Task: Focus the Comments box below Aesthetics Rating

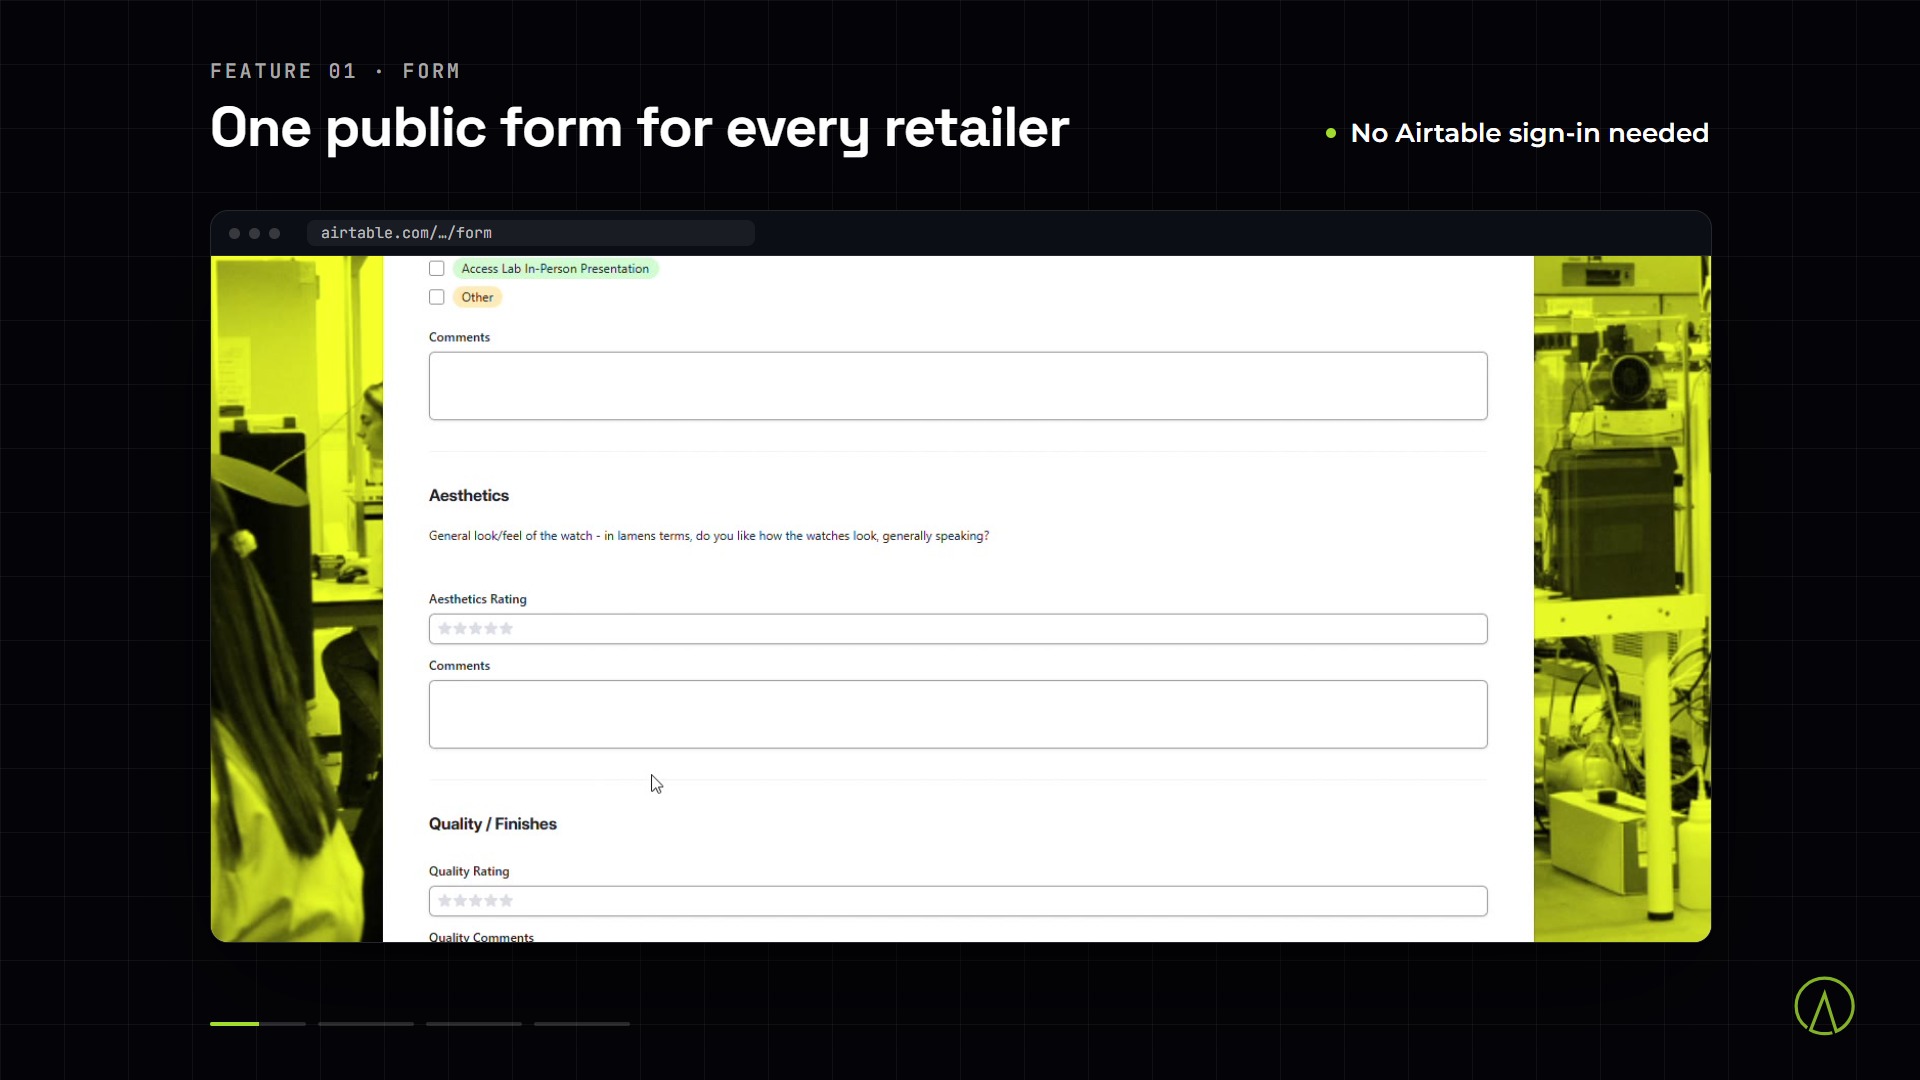Action: tap(958, 714)
